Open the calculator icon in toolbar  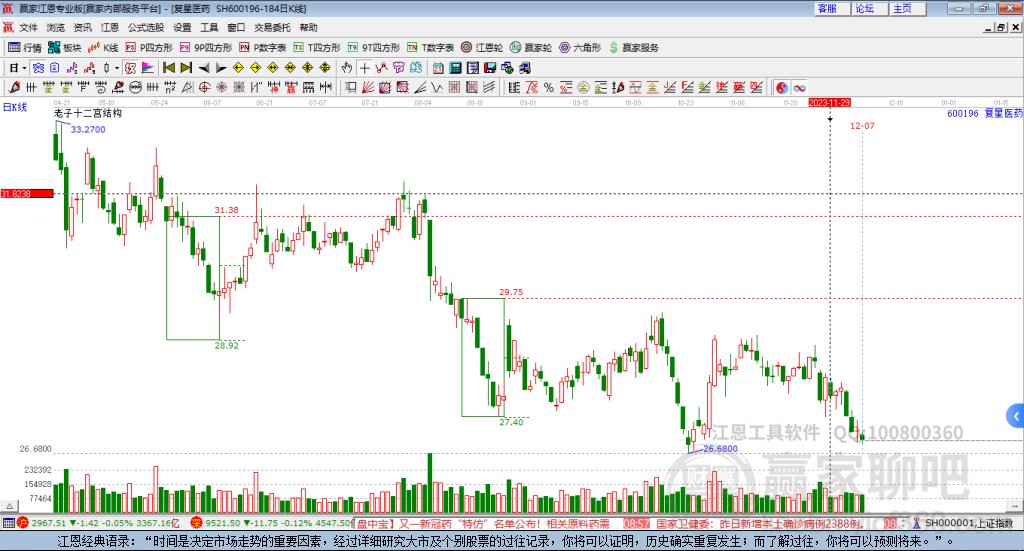(455, 68)
